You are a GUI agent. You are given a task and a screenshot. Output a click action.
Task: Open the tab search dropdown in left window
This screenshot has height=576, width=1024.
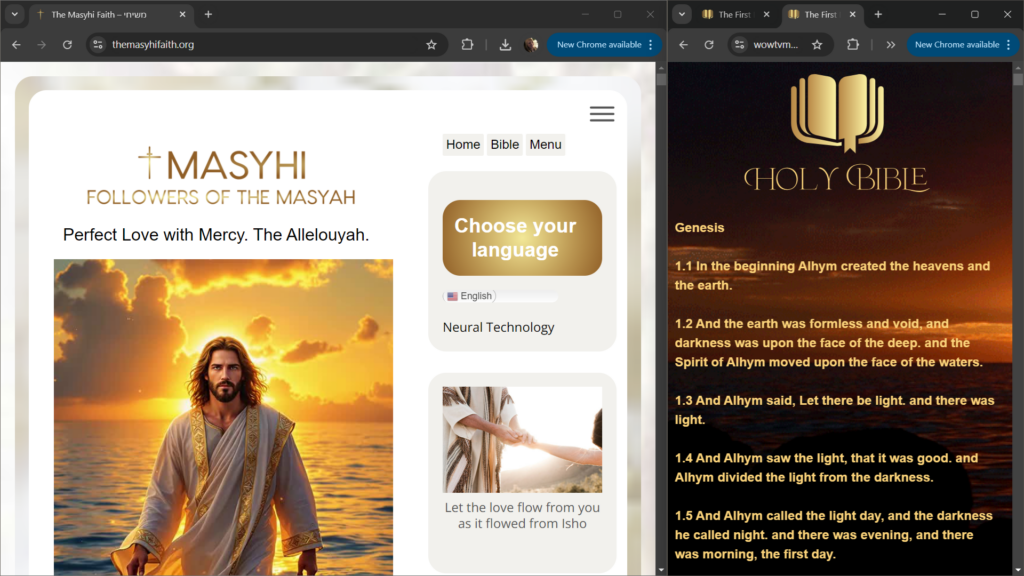(14, 14)
